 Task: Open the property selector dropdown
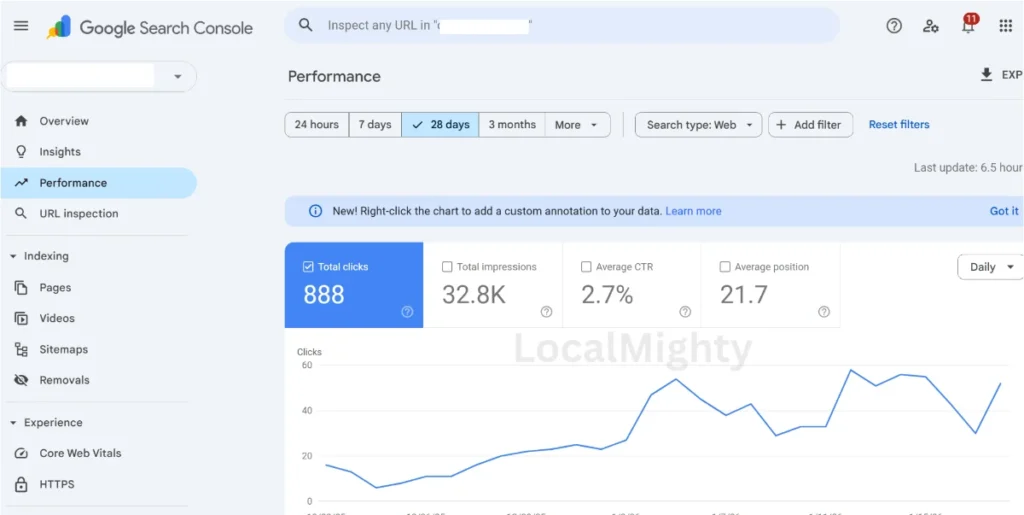point(99,76)
